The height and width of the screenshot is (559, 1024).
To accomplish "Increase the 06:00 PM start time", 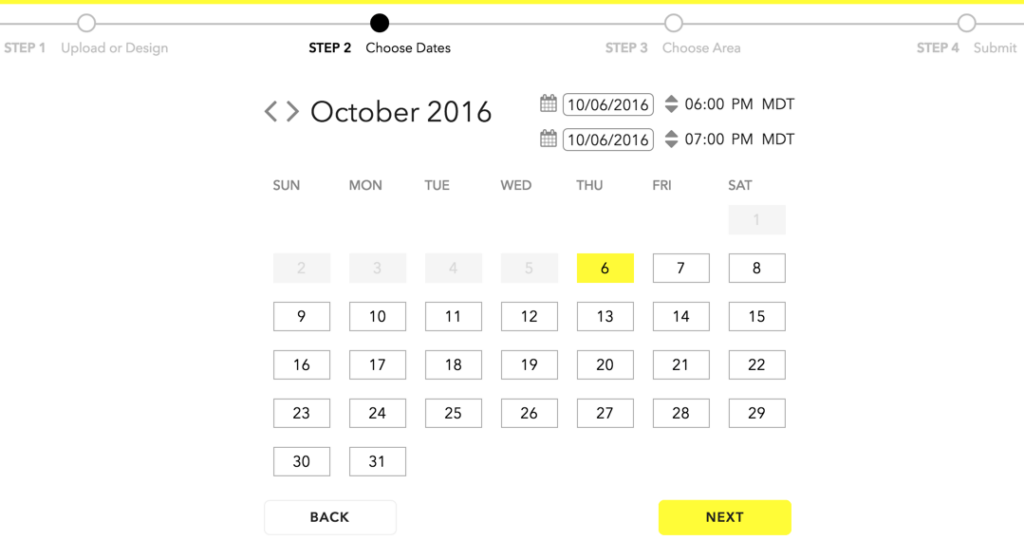I will [671, 99].
